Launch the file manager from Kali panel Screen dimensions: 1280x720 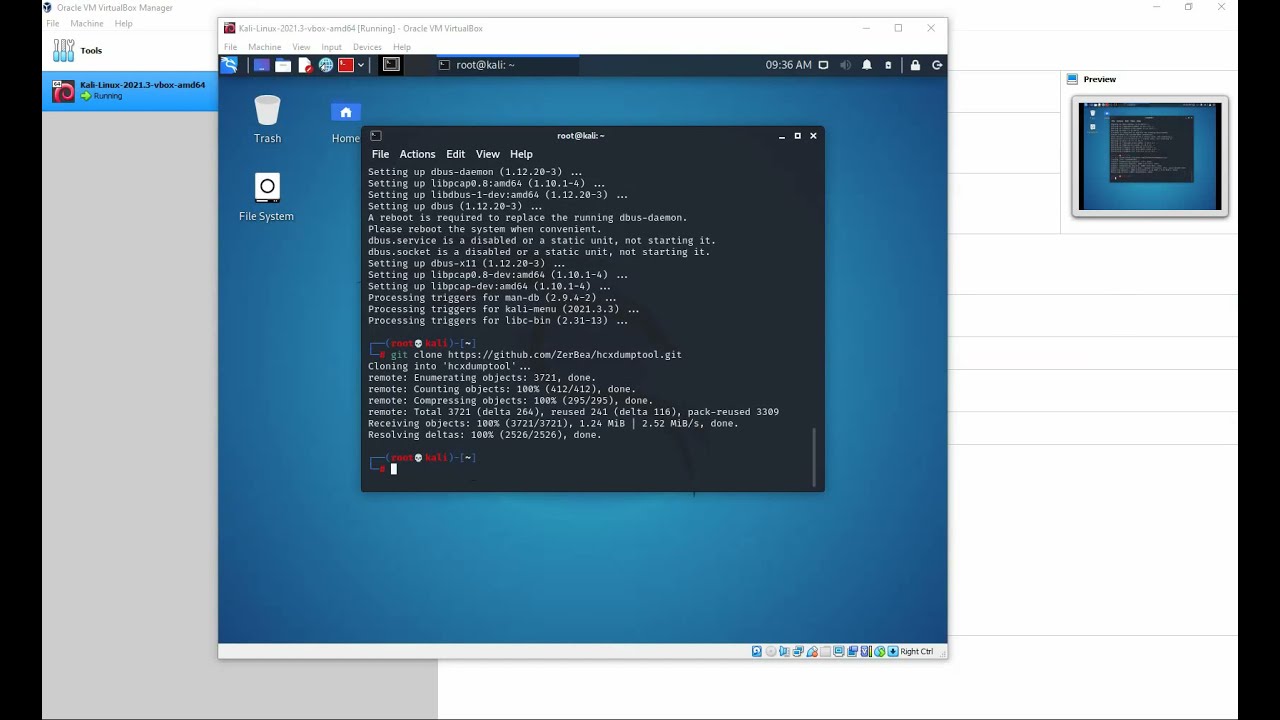(x=283, y=65)
